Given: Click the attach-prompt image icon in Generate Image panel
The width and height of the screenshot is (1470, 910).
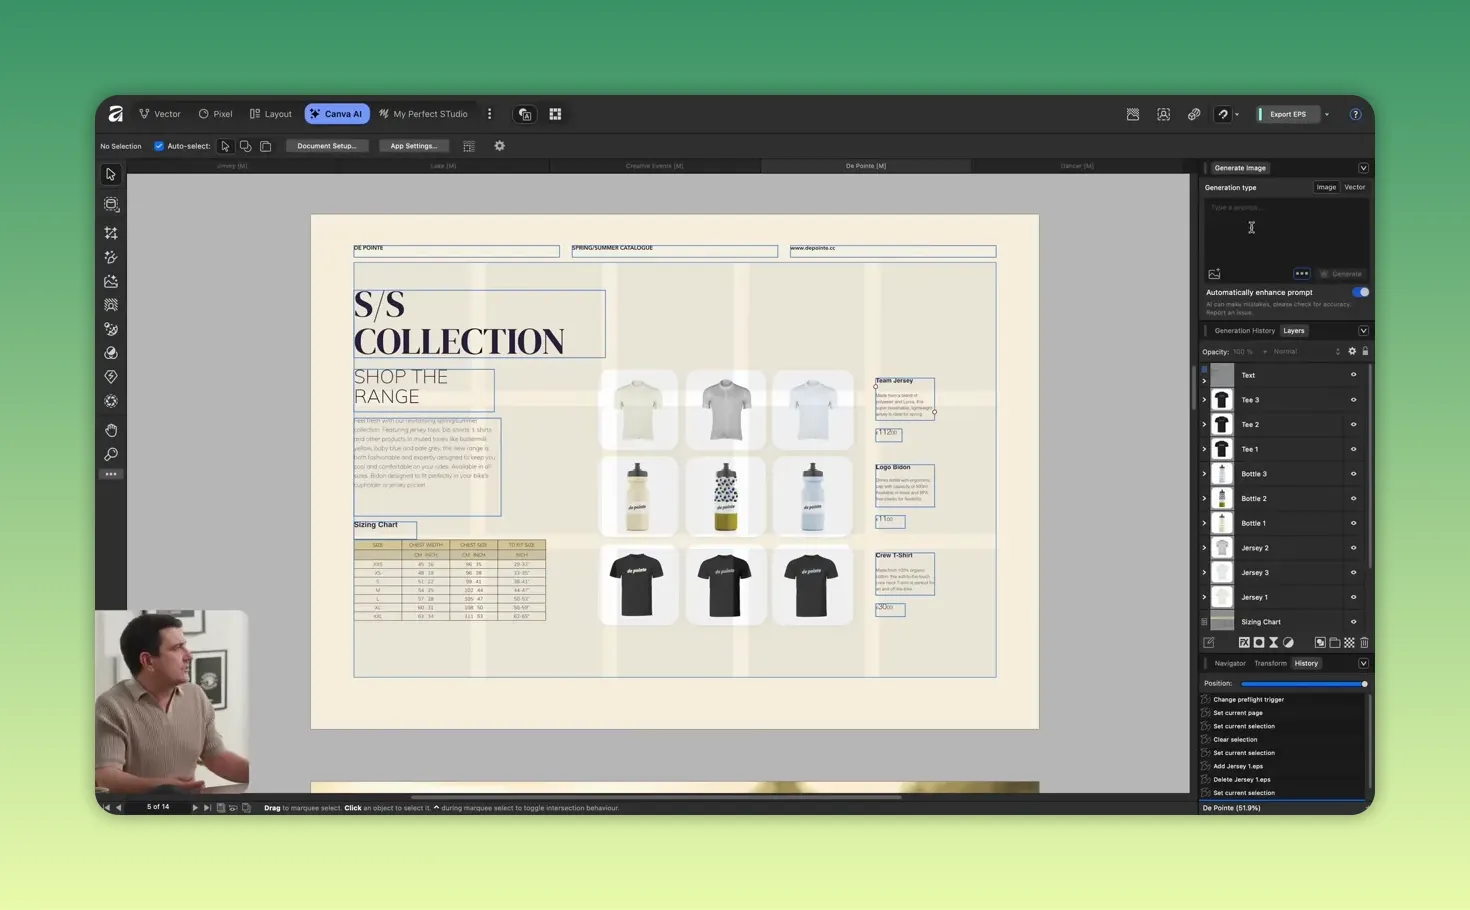Looking at the screenshot, I should [x=1214, y=273].
